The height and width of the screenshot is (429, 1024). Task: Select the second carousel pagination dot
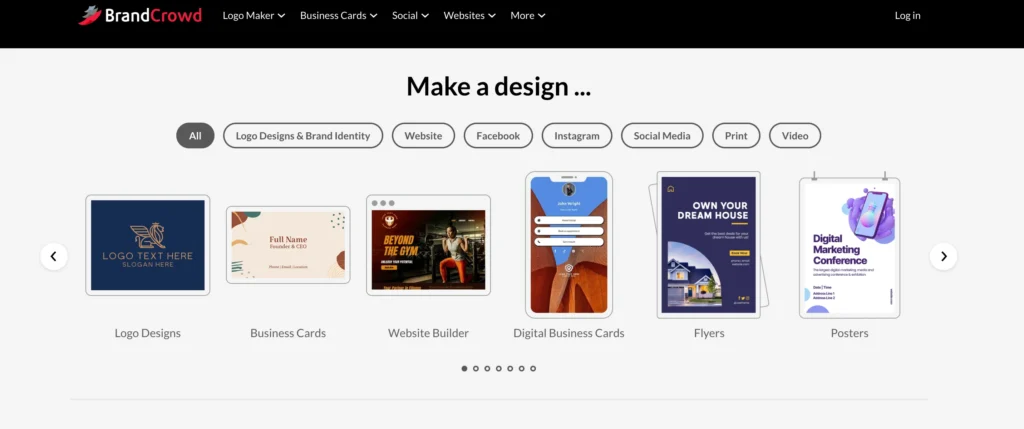[476, 368]
